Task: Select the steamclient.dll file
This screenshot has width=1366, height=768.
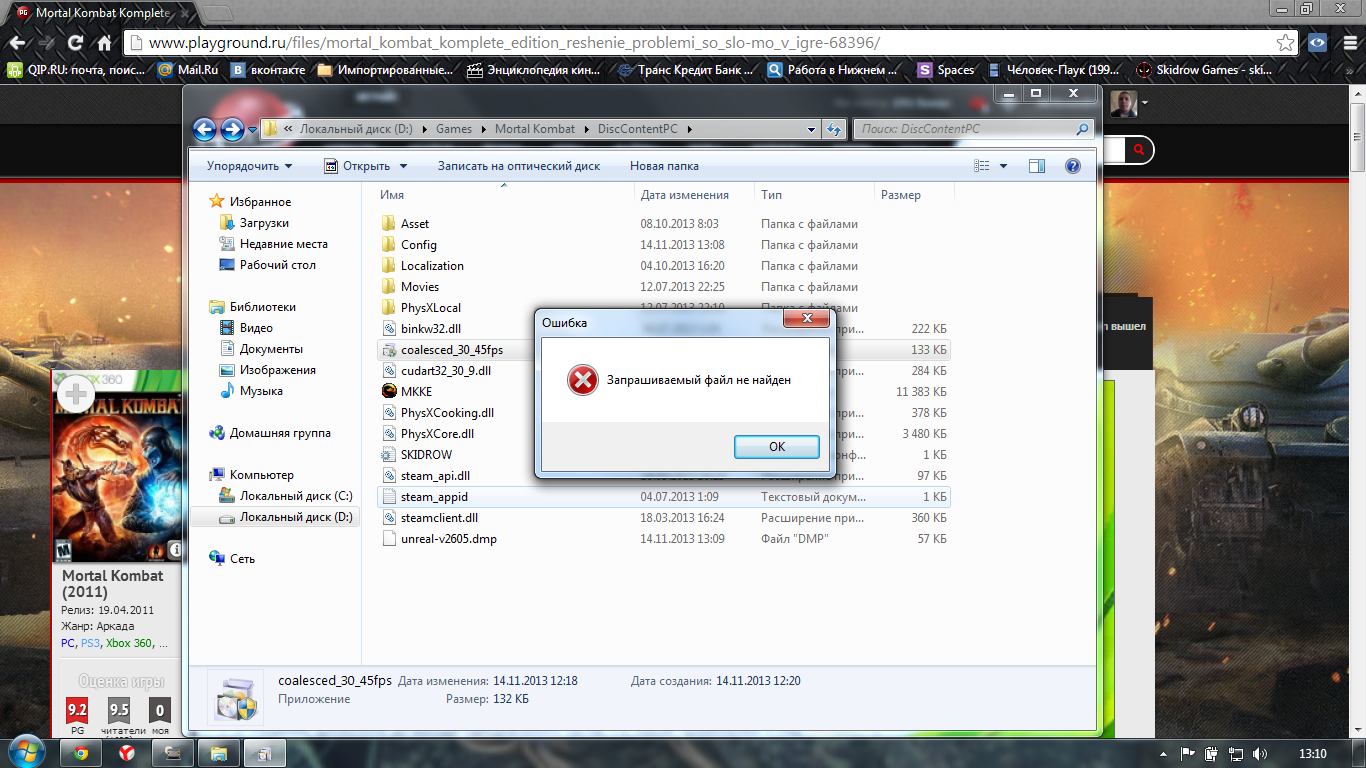Action: 439,518
